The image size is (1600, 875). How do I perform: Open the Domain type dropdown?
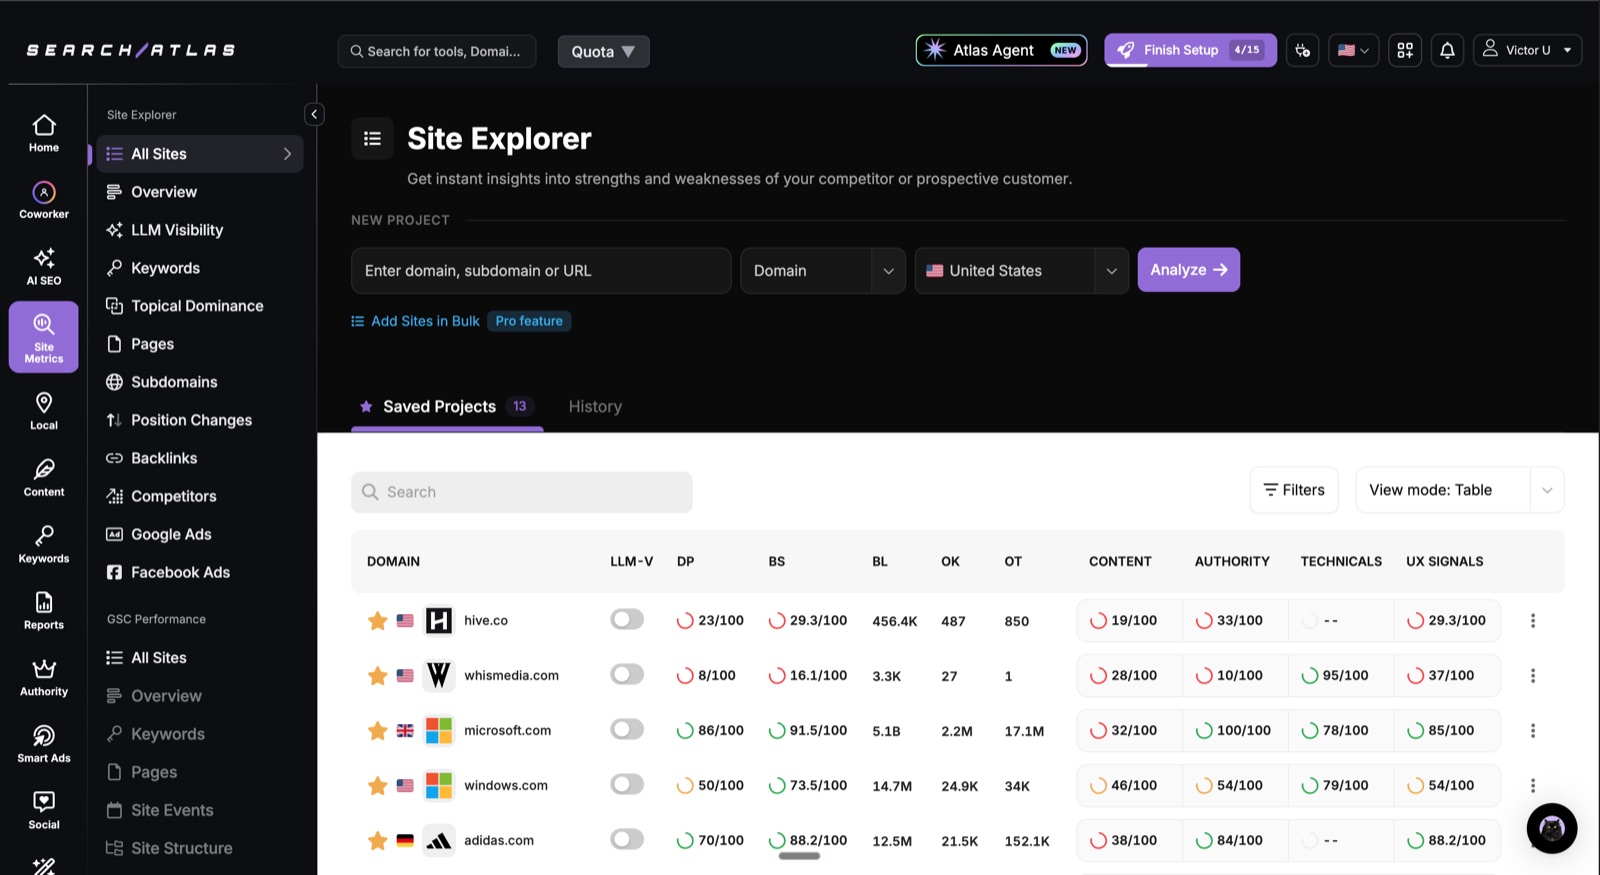(x=822, y=271)
